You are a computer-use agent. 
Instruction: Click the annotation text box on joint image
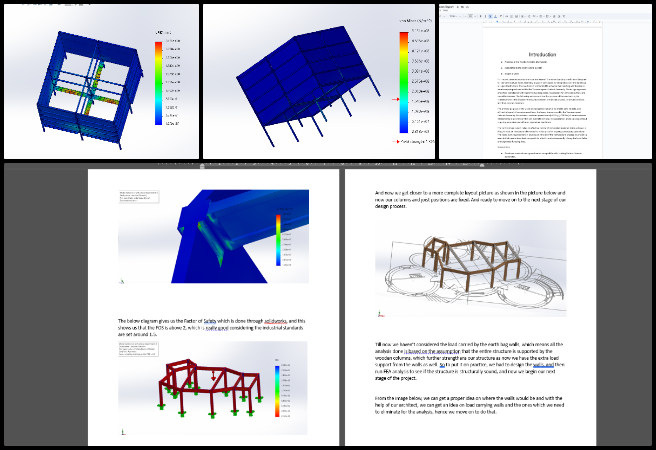(138, 195)
